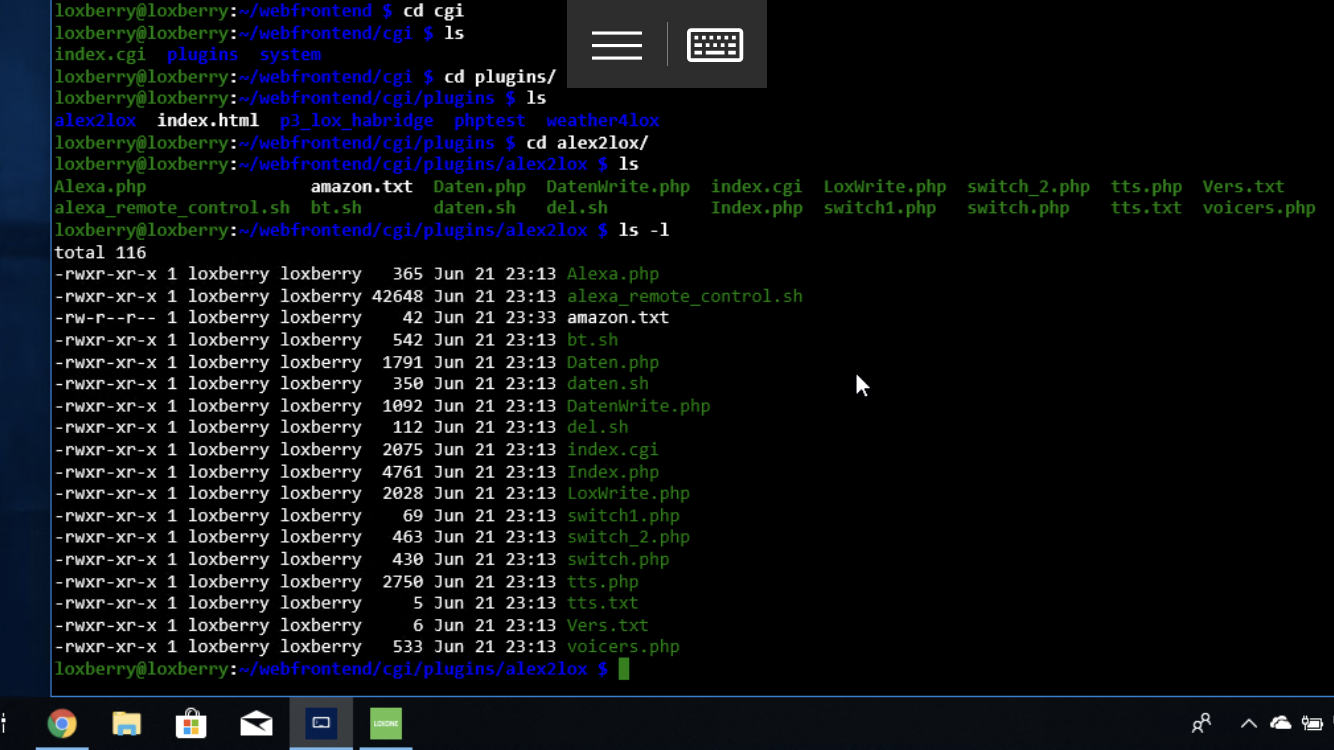Open the Mail app on the taskbar
The image size is (1334, 750).
256,723
